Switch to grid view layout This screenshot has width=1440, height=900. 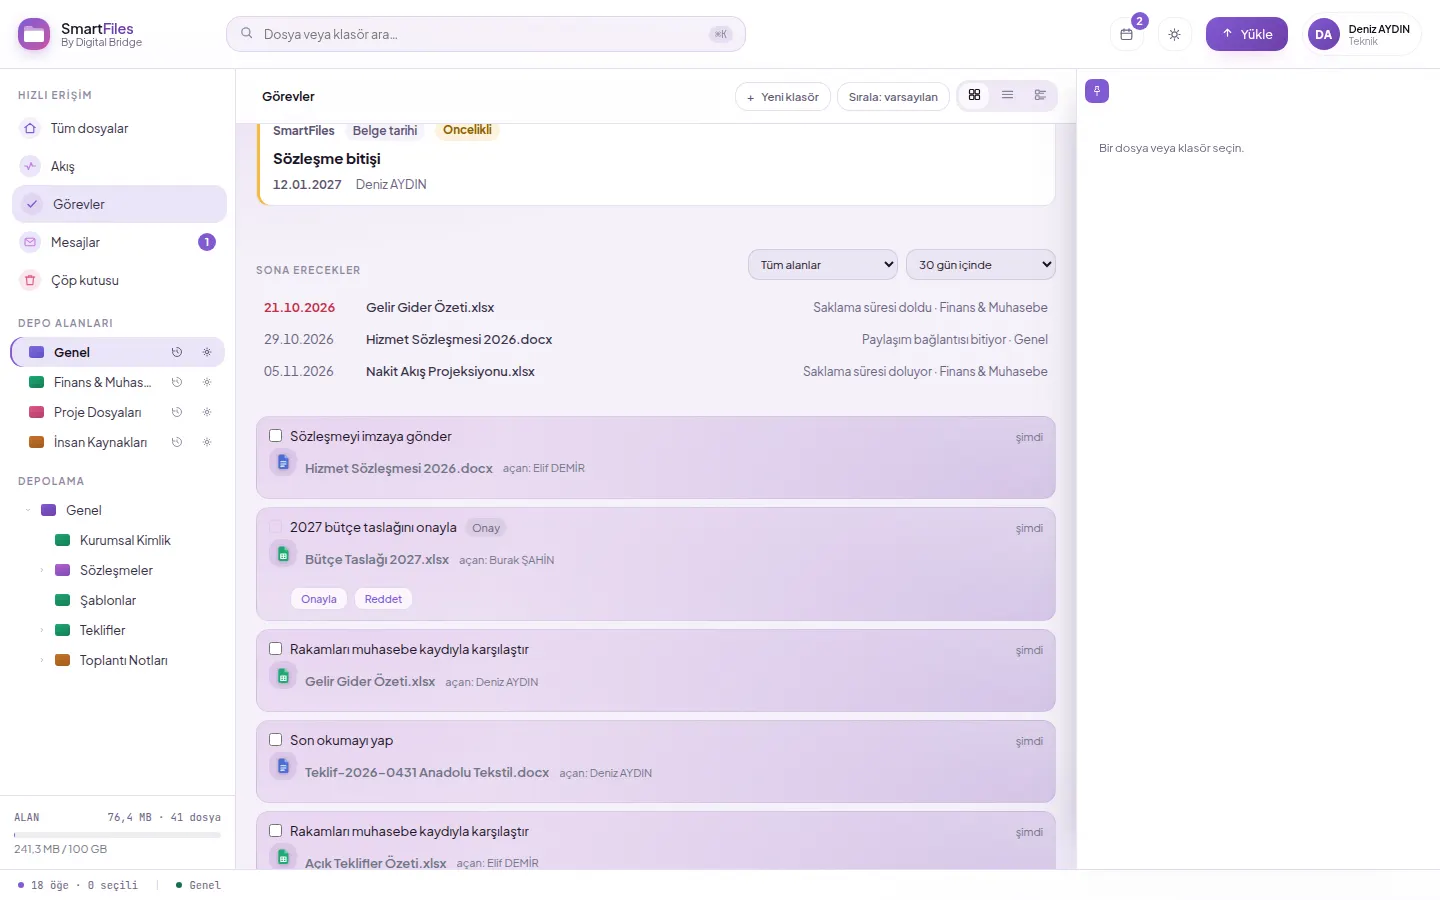[974, 95]
